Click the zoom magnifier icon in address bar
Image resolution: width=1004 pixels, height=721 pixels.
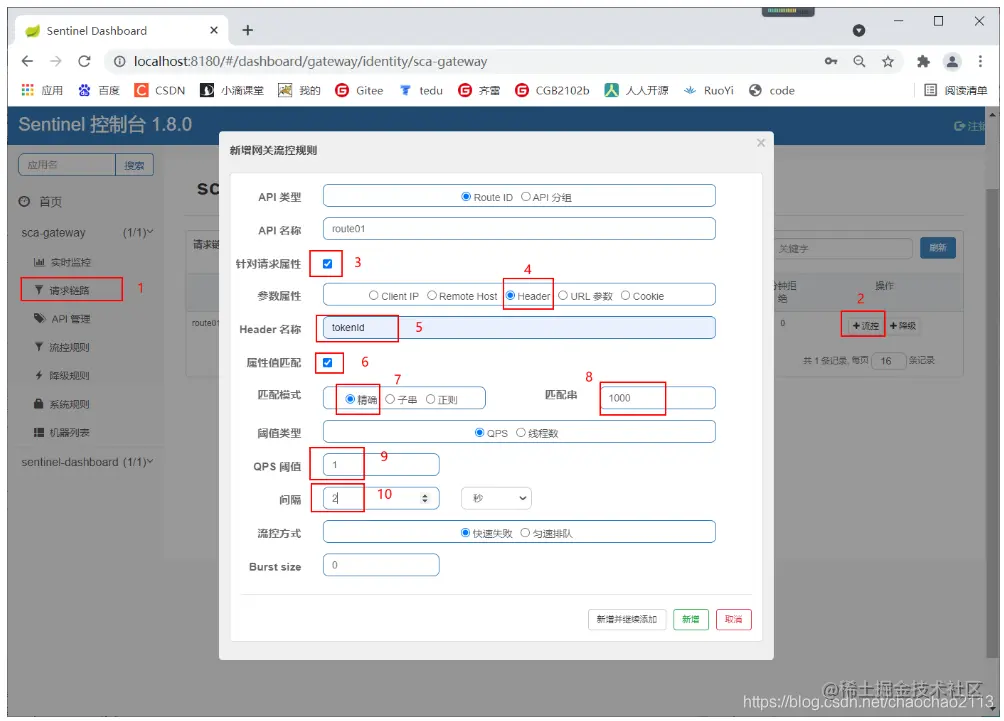859,61
